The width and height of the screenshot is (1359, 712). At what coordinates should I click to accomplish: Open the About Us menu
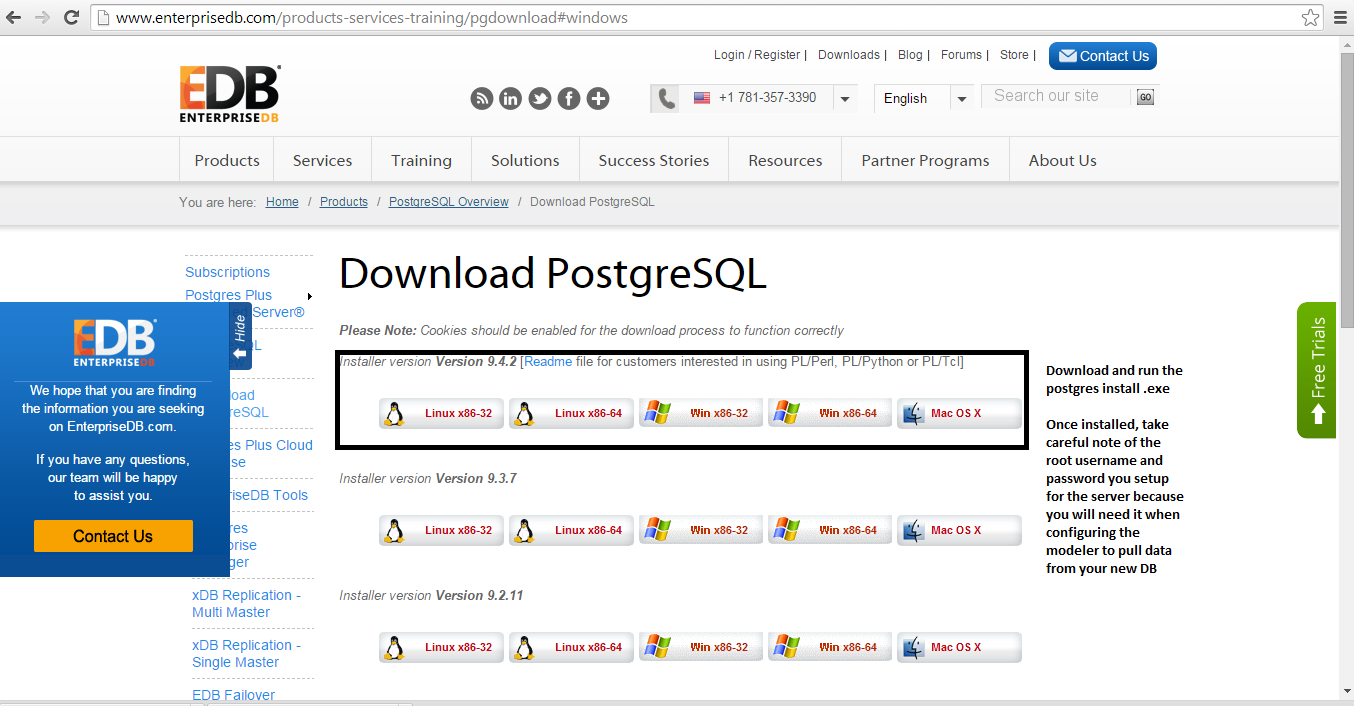coord(1062,160)
